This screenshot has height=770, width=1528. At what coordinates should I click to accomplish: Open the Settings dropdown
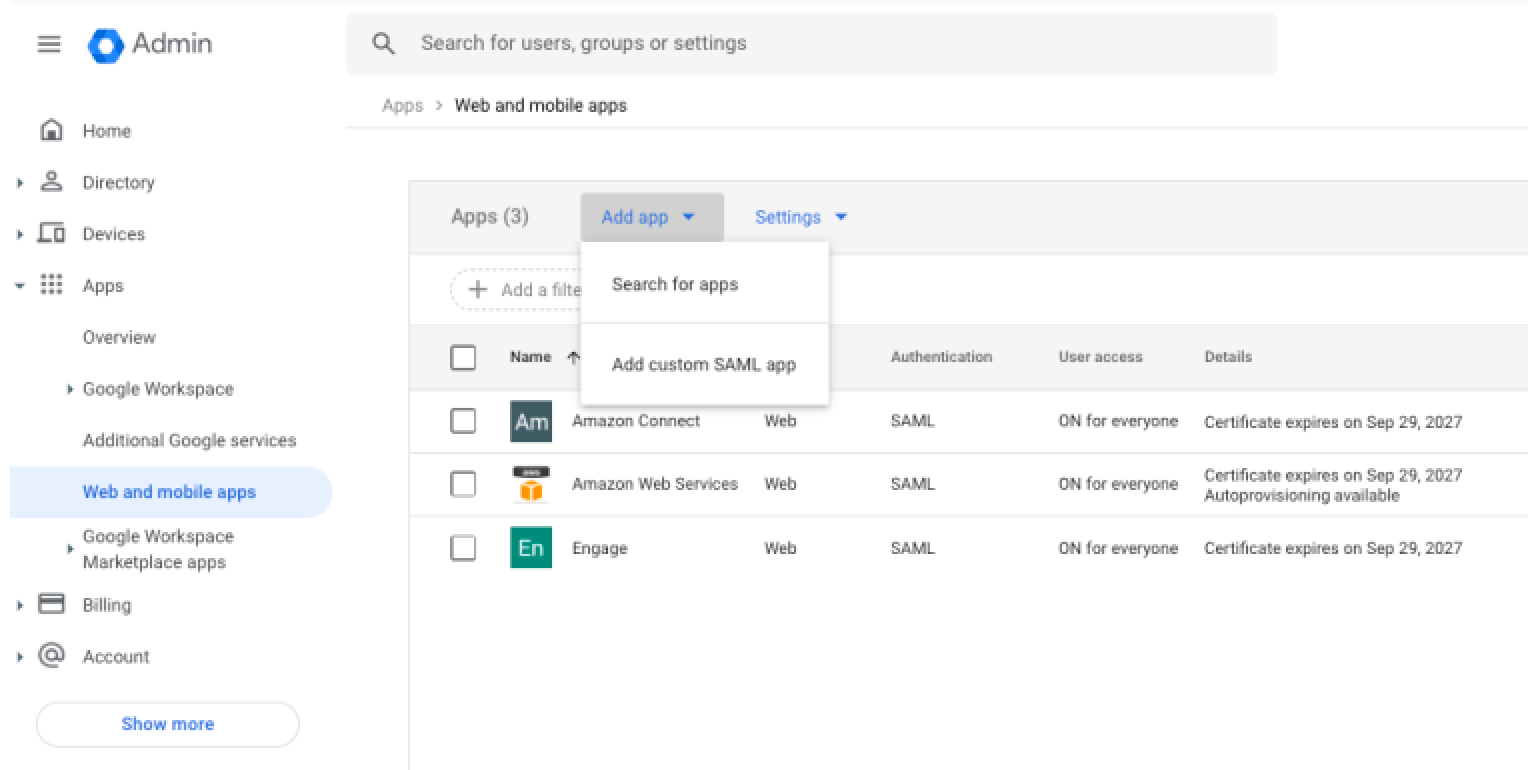pyautogui.click(x=800, y=217)
